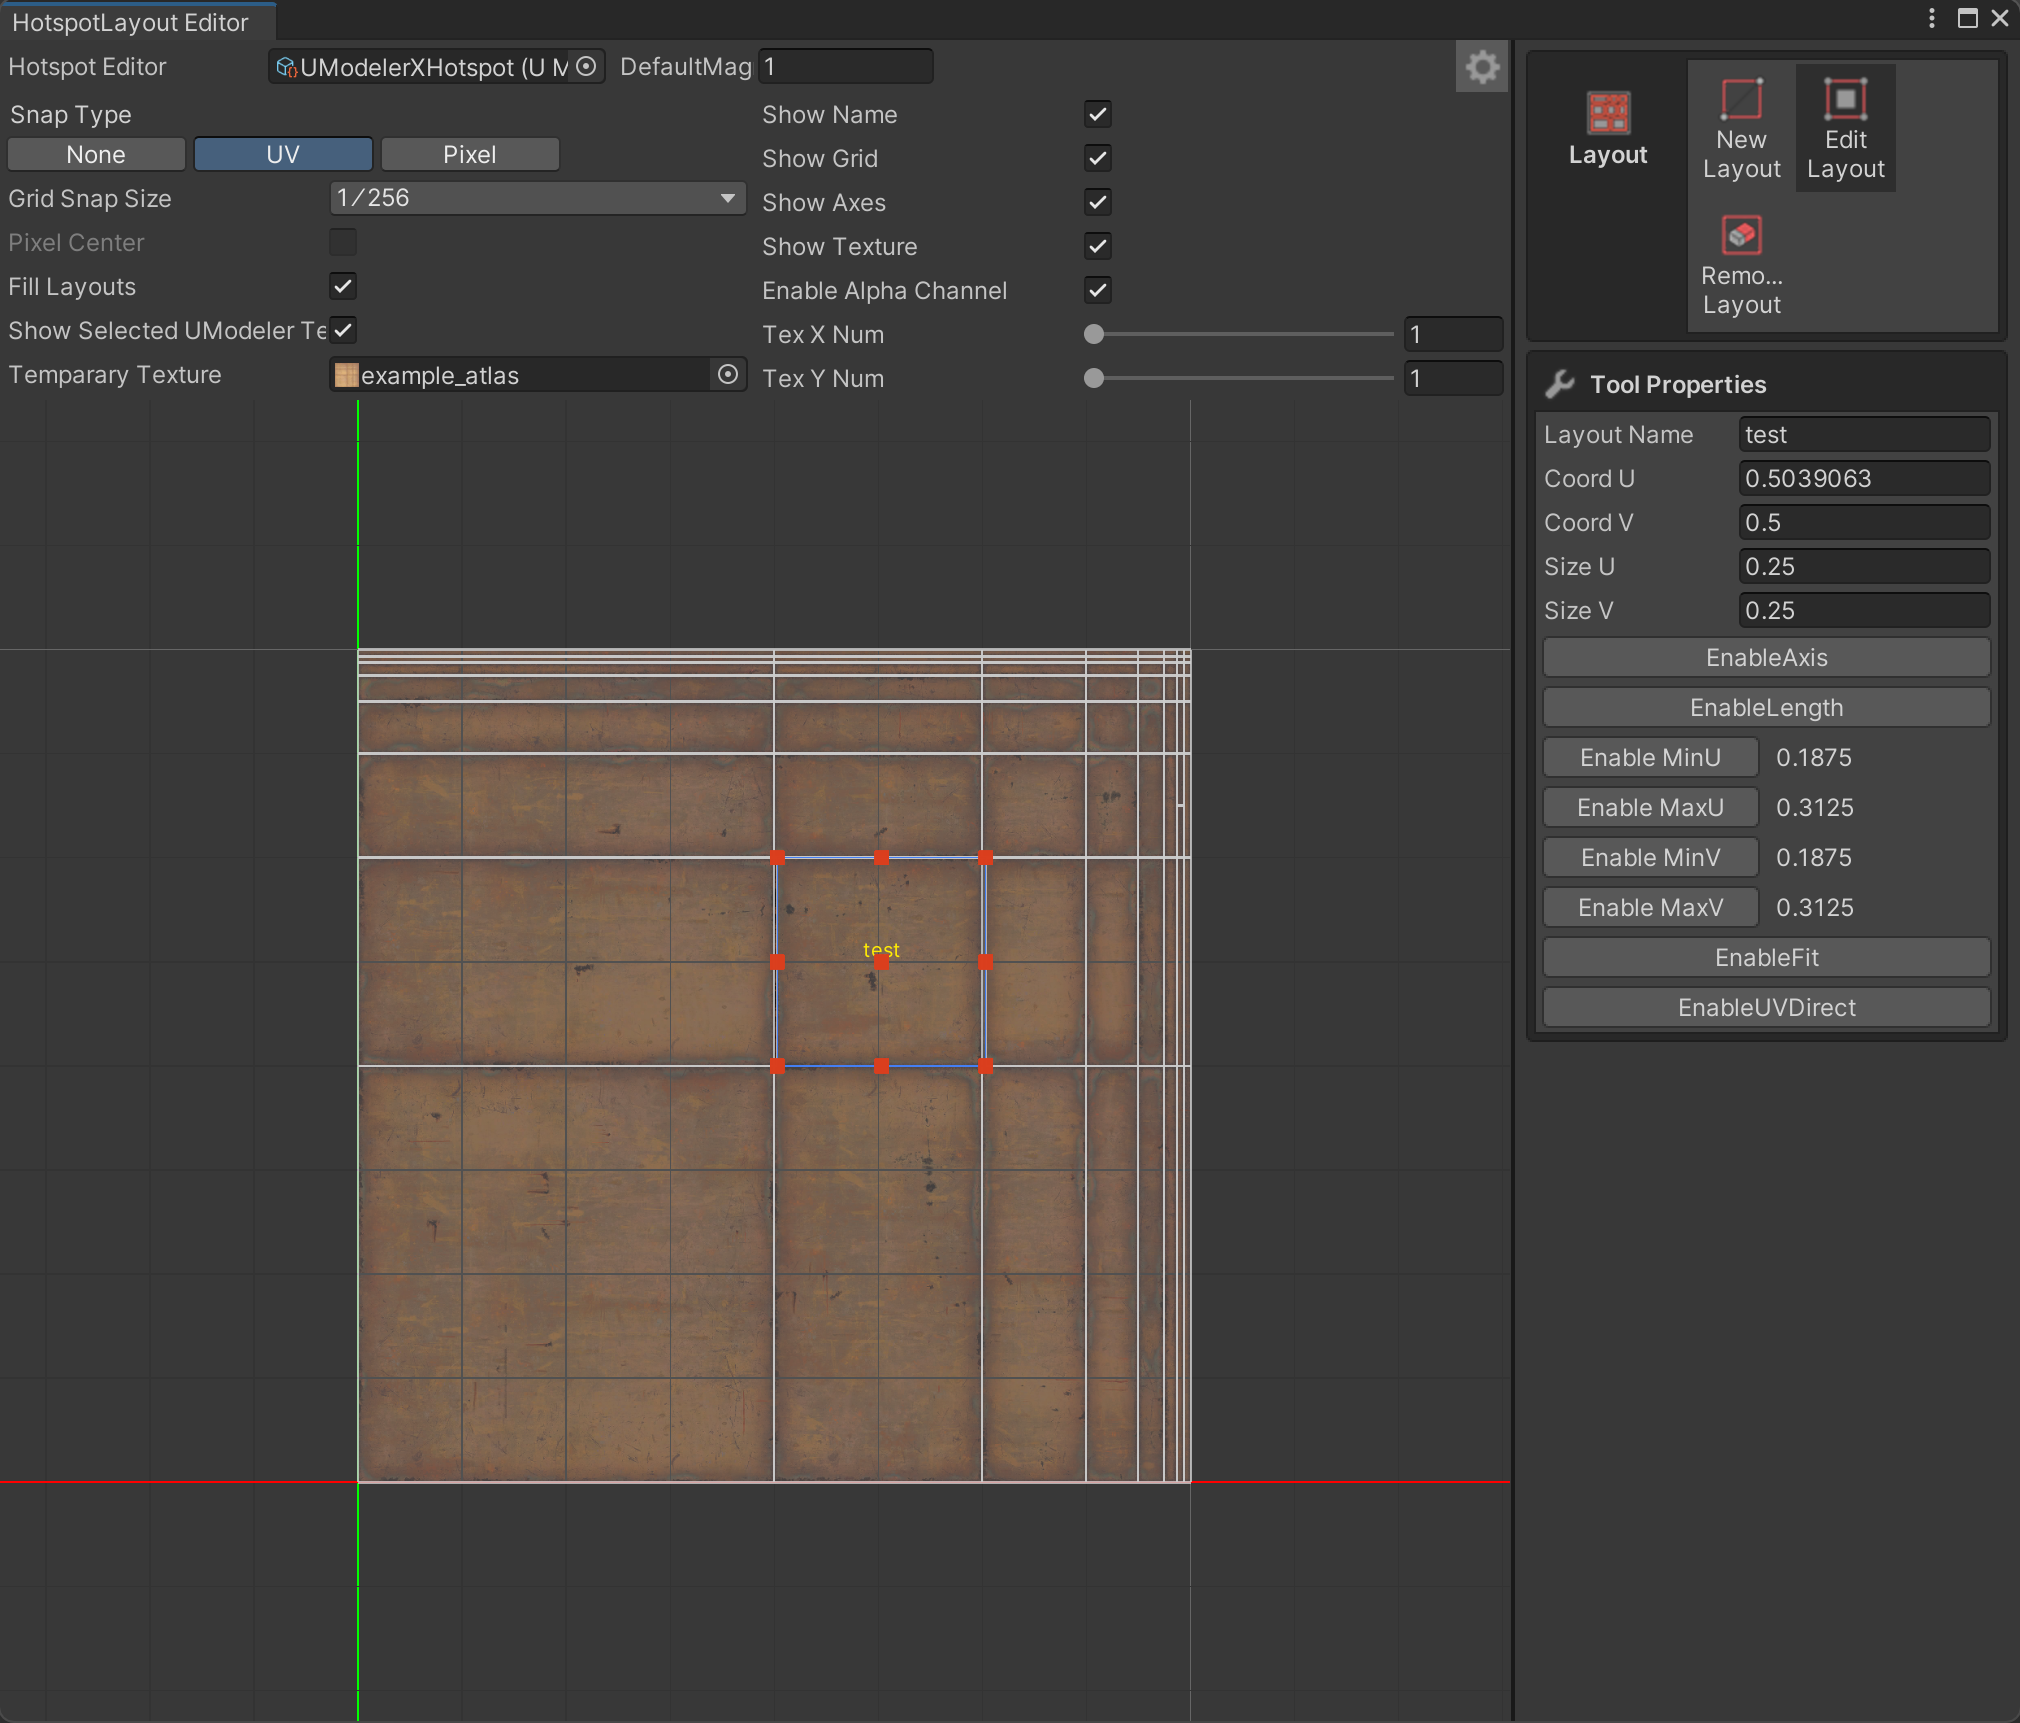Open the settings gear icon
Screen dimensions: 2020x1723
point(1481,68)
